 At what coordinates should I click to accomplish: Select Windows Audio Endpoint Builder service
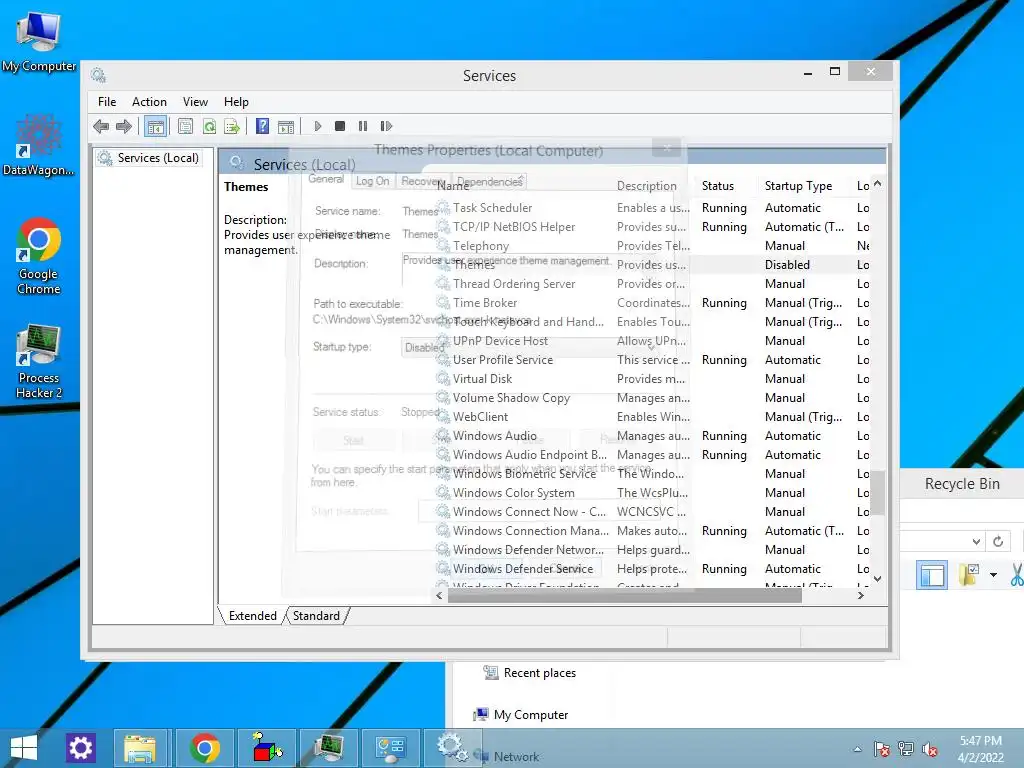click(653, 454)
